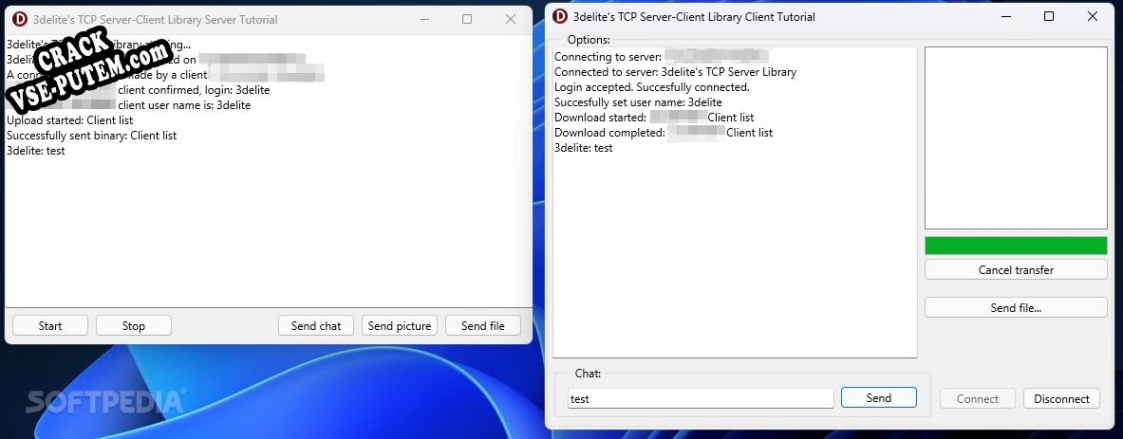
Task: Click 'client user name is: 3delite' in Server log
Action: tap(185, 105)
